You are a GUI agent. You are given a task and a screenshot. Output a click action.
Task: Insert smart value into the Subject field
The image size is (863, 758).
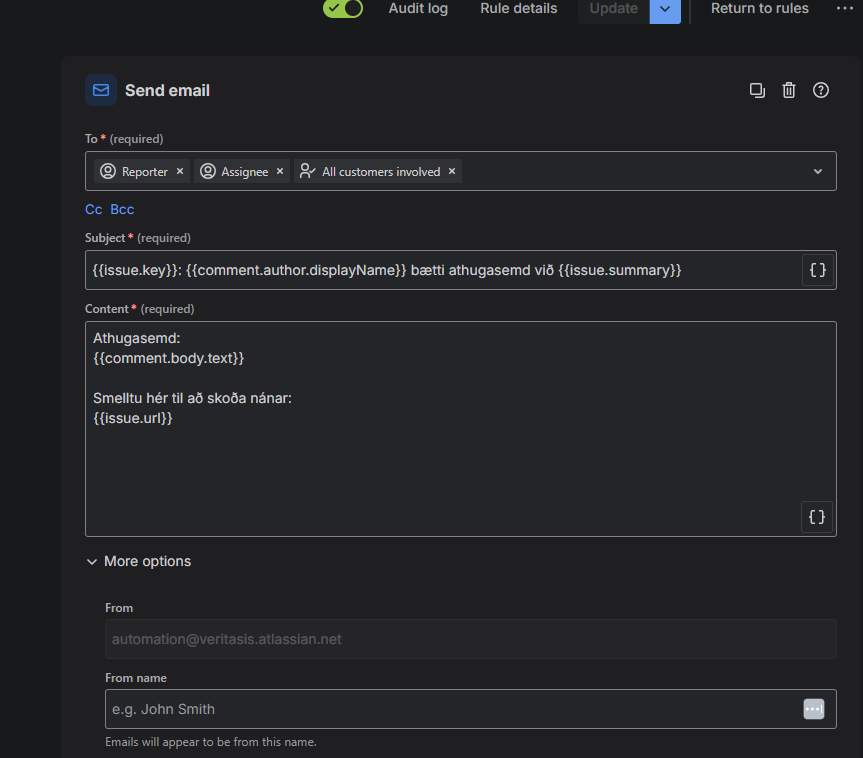(817, 270)
